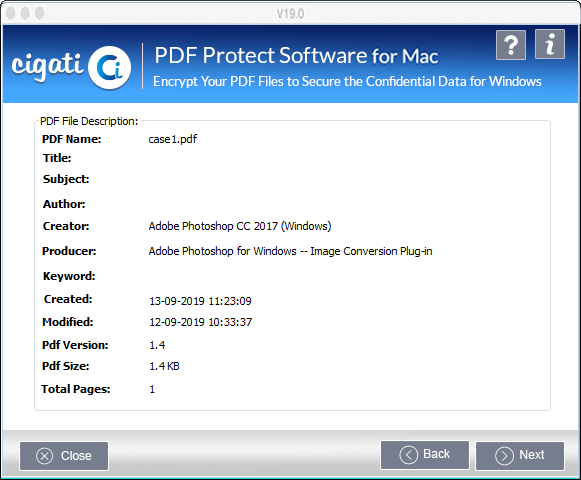
Task: Select the Producer value with 'Image Conversion Plug-in'
Action: 290,251
